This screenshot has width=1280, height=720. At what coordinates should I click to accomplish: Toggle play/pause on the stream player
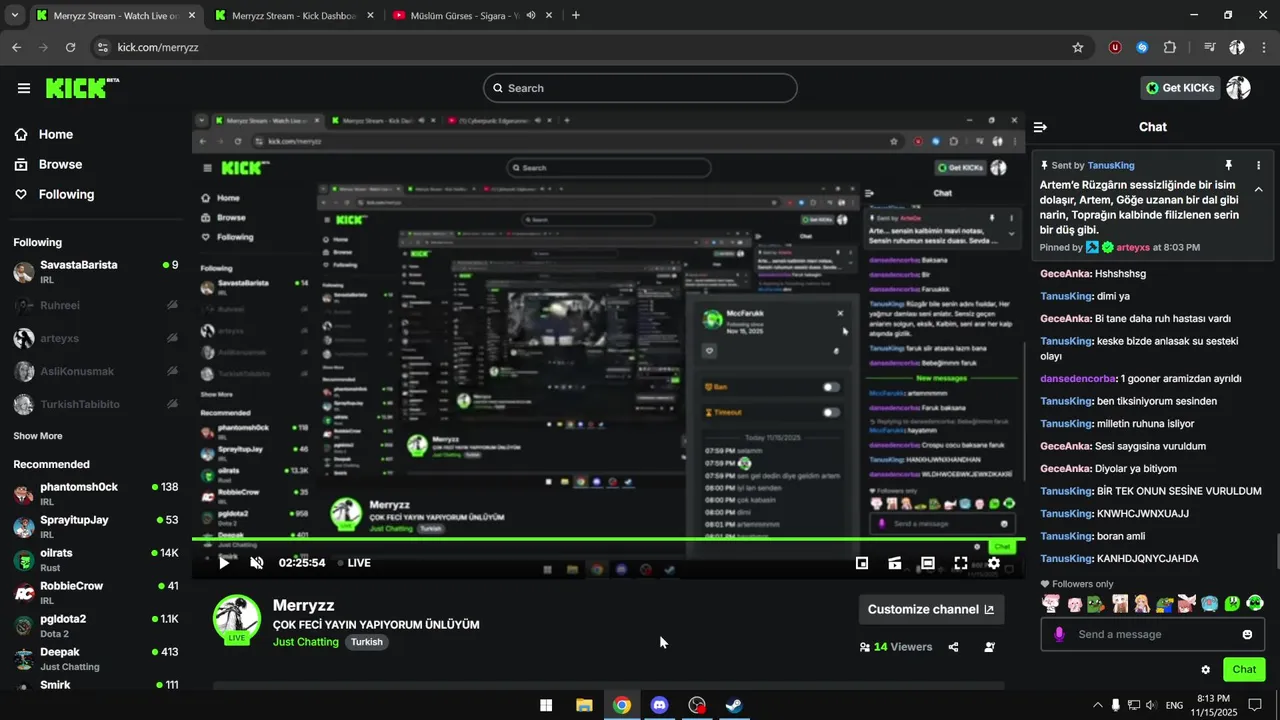224,563
